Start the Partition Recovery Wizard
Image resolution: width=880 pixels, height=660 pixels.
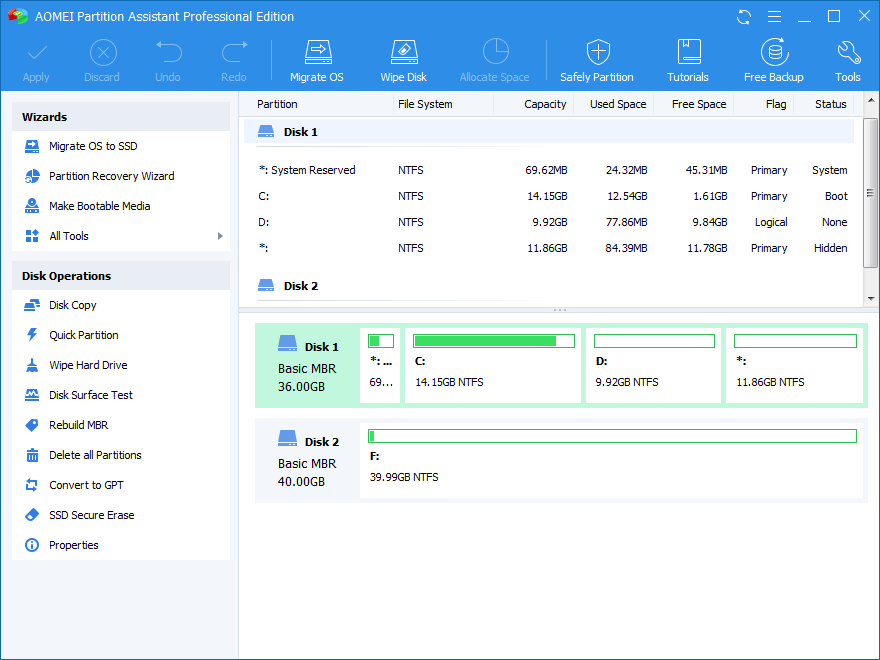coord(111,176)
